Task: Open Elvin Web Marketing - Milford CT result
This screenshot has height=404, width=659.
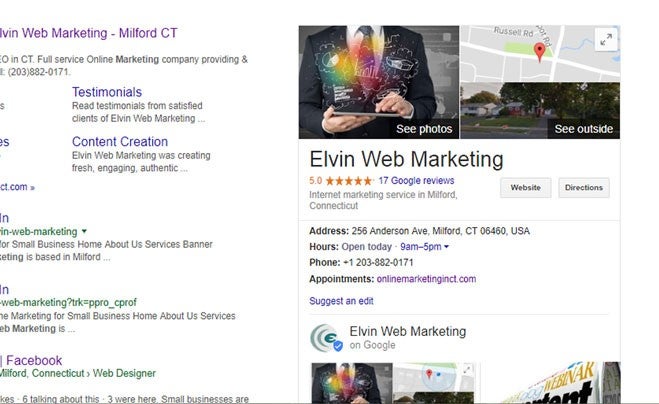Action: [88, 33]
